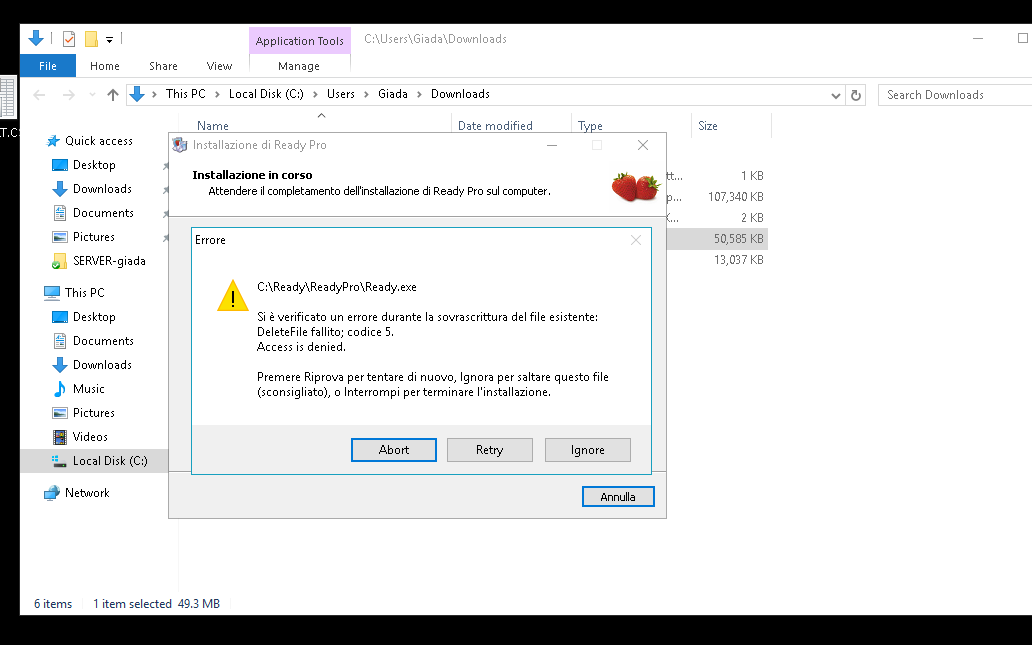Open Documents under Quick access
The image size is (1032, 645).
[x=103, y=213]
